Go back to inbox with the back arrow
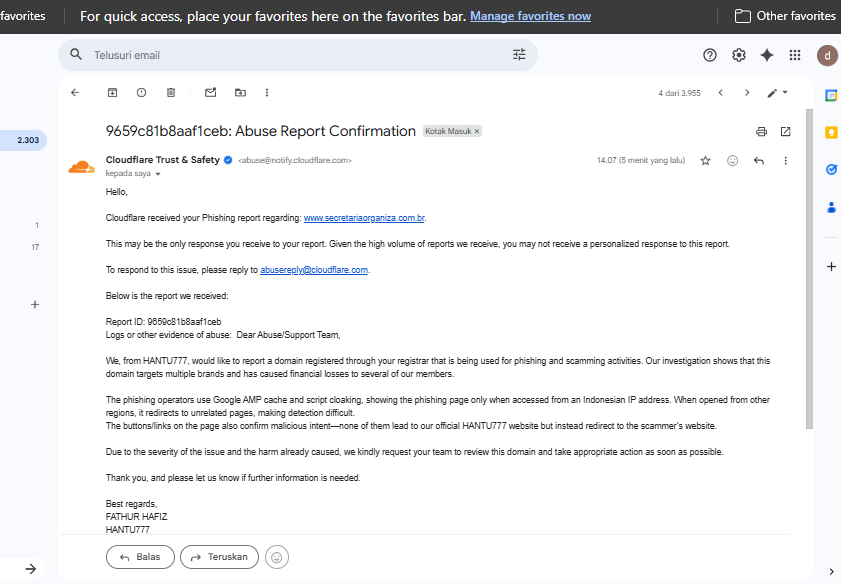 [x=75, y=93]
